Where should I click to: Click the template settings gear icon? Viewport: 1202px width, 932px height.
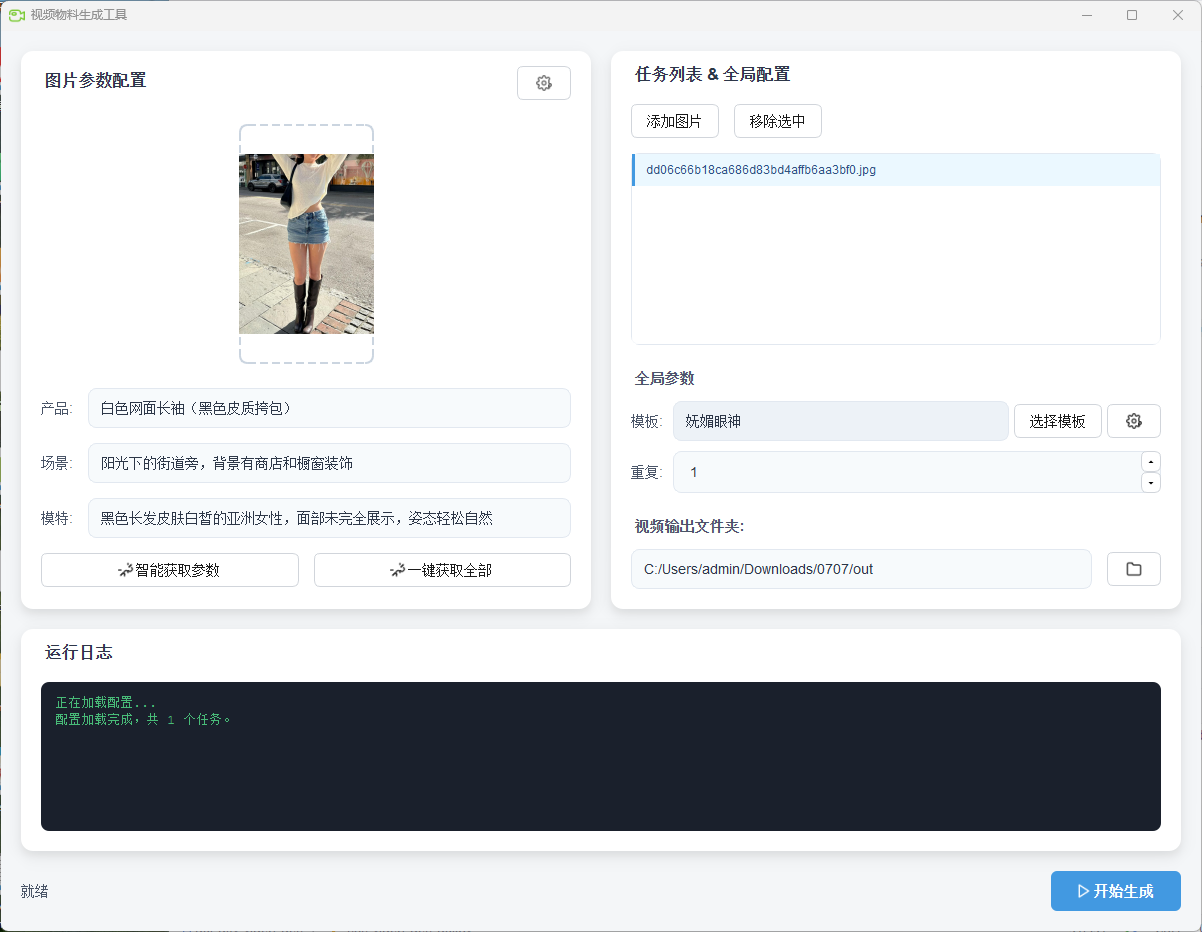1133,421
